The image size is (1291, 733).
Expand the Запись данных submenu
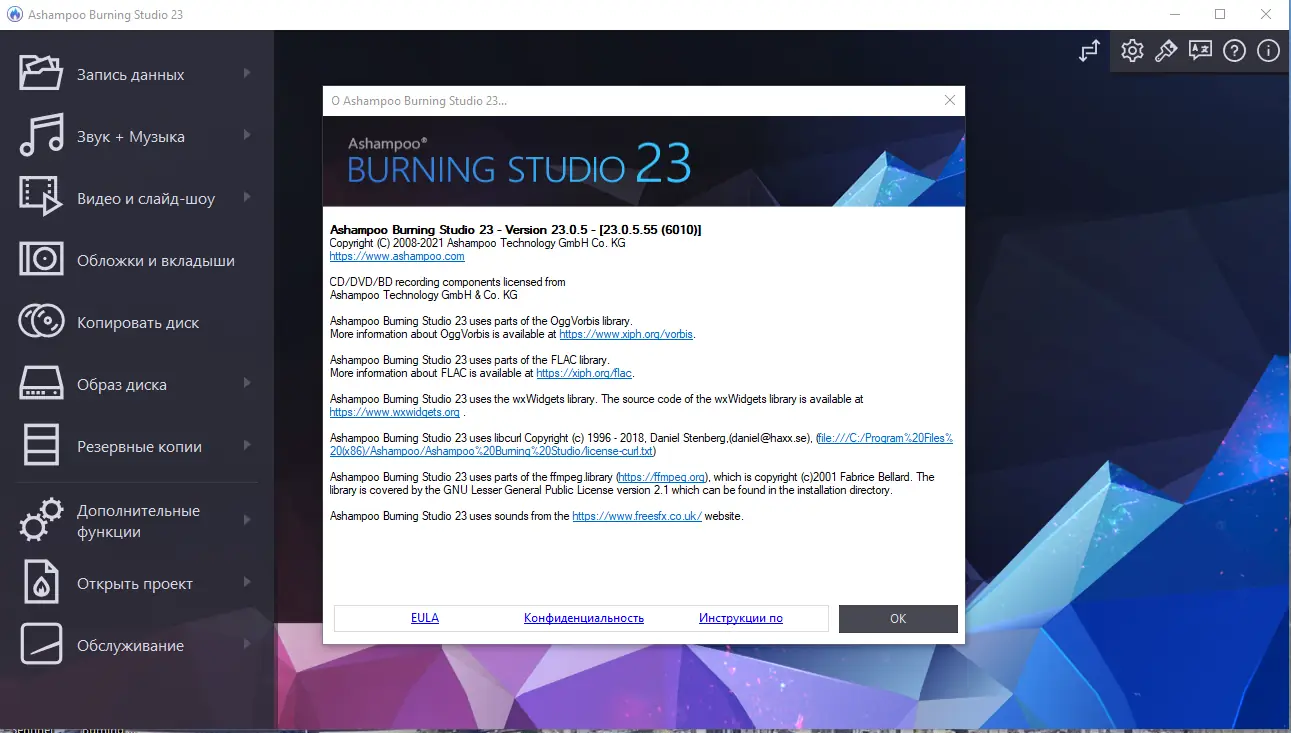coord(249,74)
